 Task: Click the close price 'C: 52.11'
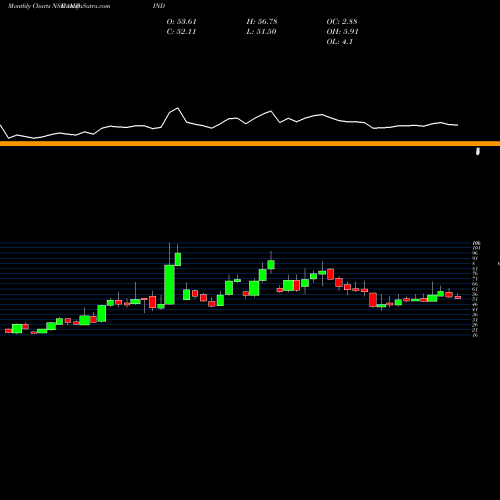[x=181, y=32]
